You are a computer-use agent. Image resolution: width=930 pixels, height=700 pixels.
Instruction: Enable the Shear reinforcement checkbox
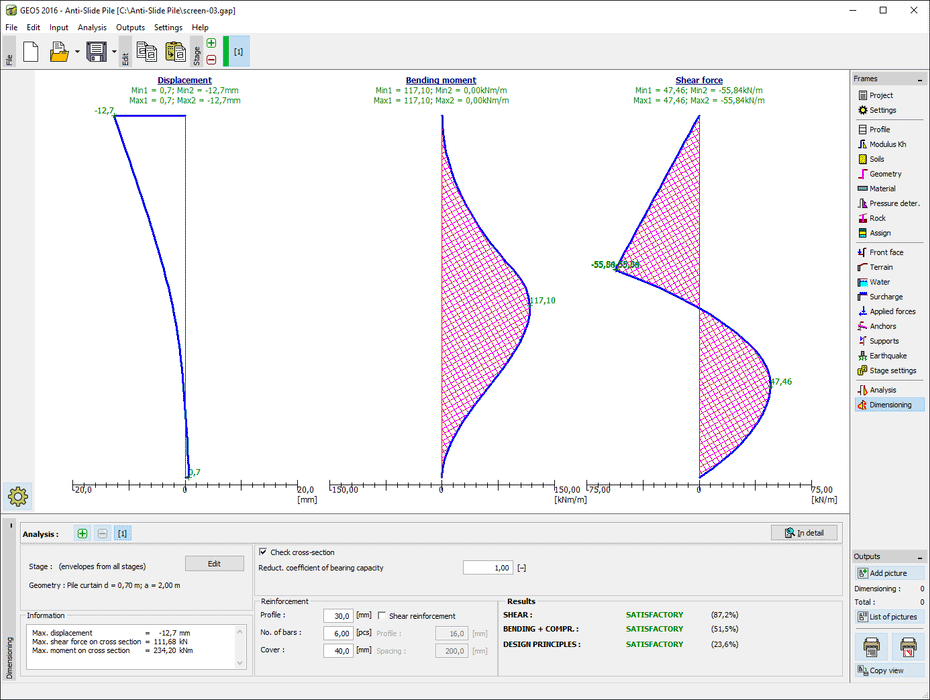[381, 616]
